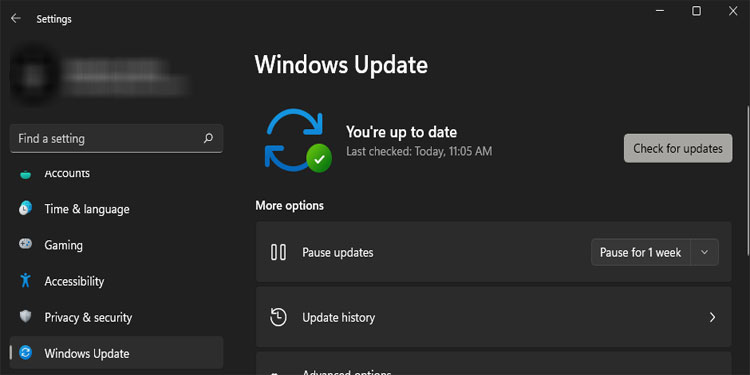
Task: Click the Settings window title text
Action: click(x=54, y=19)
